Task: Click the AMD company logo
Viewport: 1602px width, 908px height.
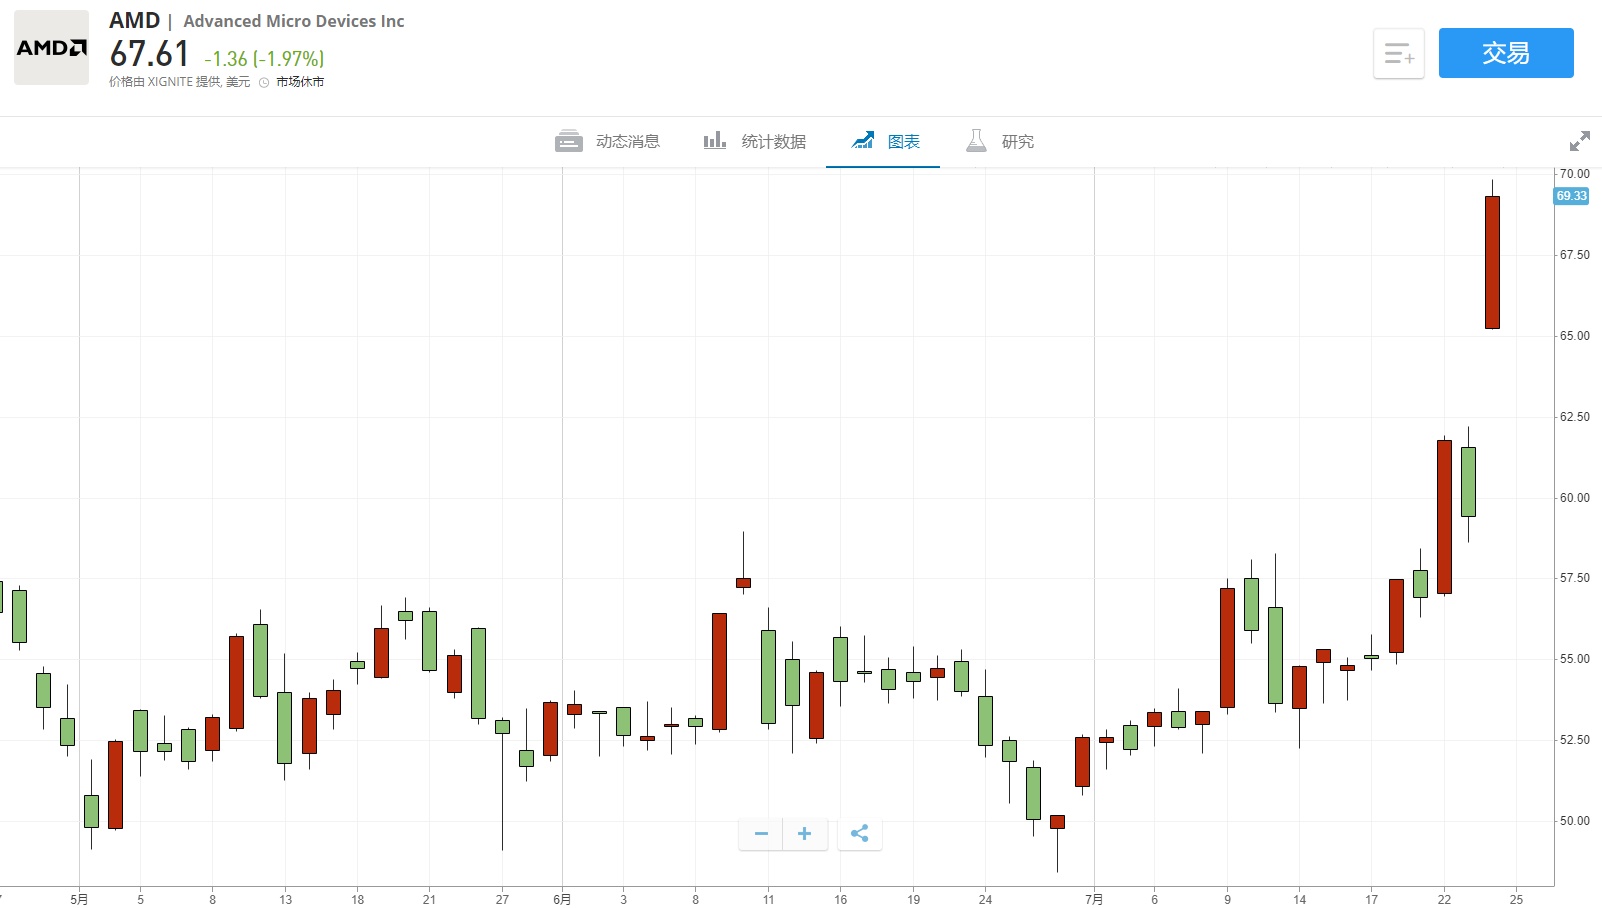Action: tap(51, 48)
